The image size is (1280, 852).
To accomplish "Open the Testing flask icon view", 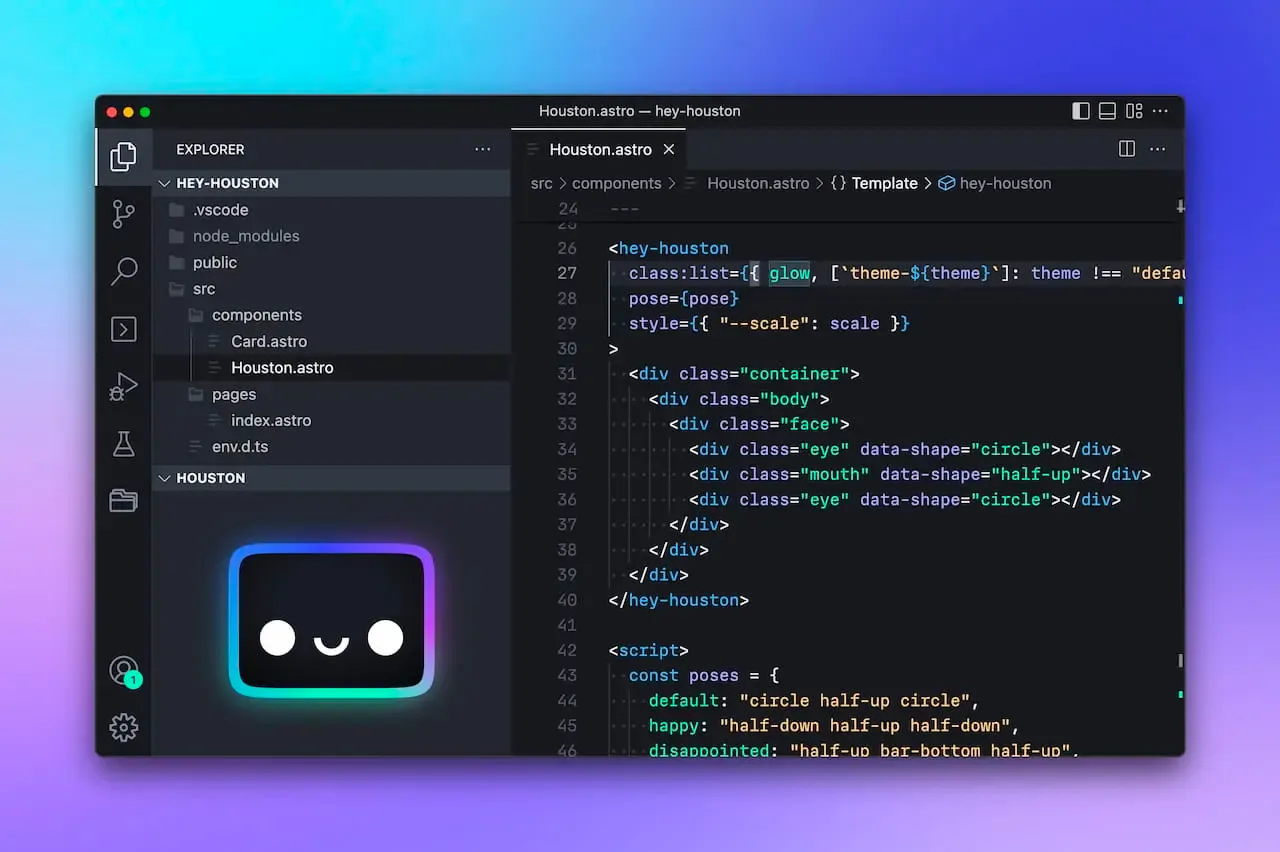I will (x=123, y=444).
